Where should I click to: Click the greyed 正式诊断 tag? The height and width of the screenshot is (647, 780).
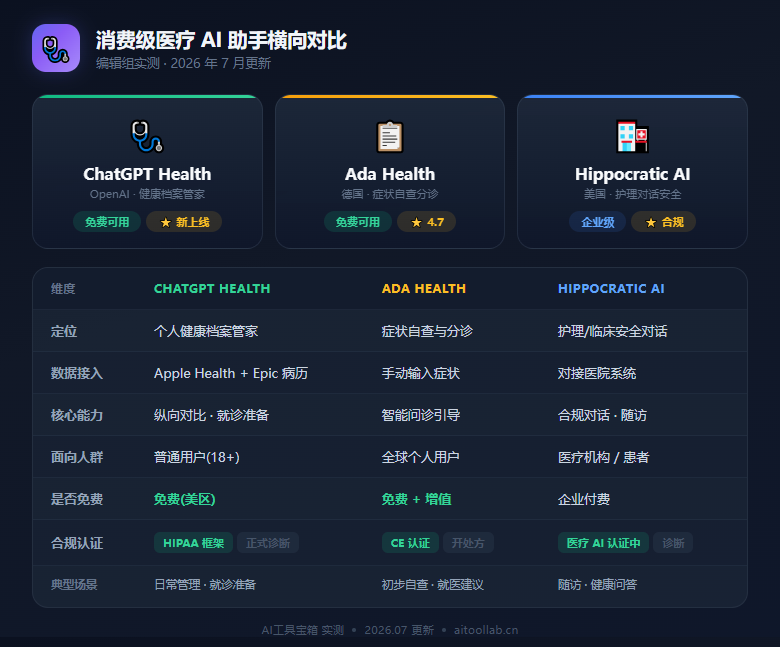click(x=268, y=543)
